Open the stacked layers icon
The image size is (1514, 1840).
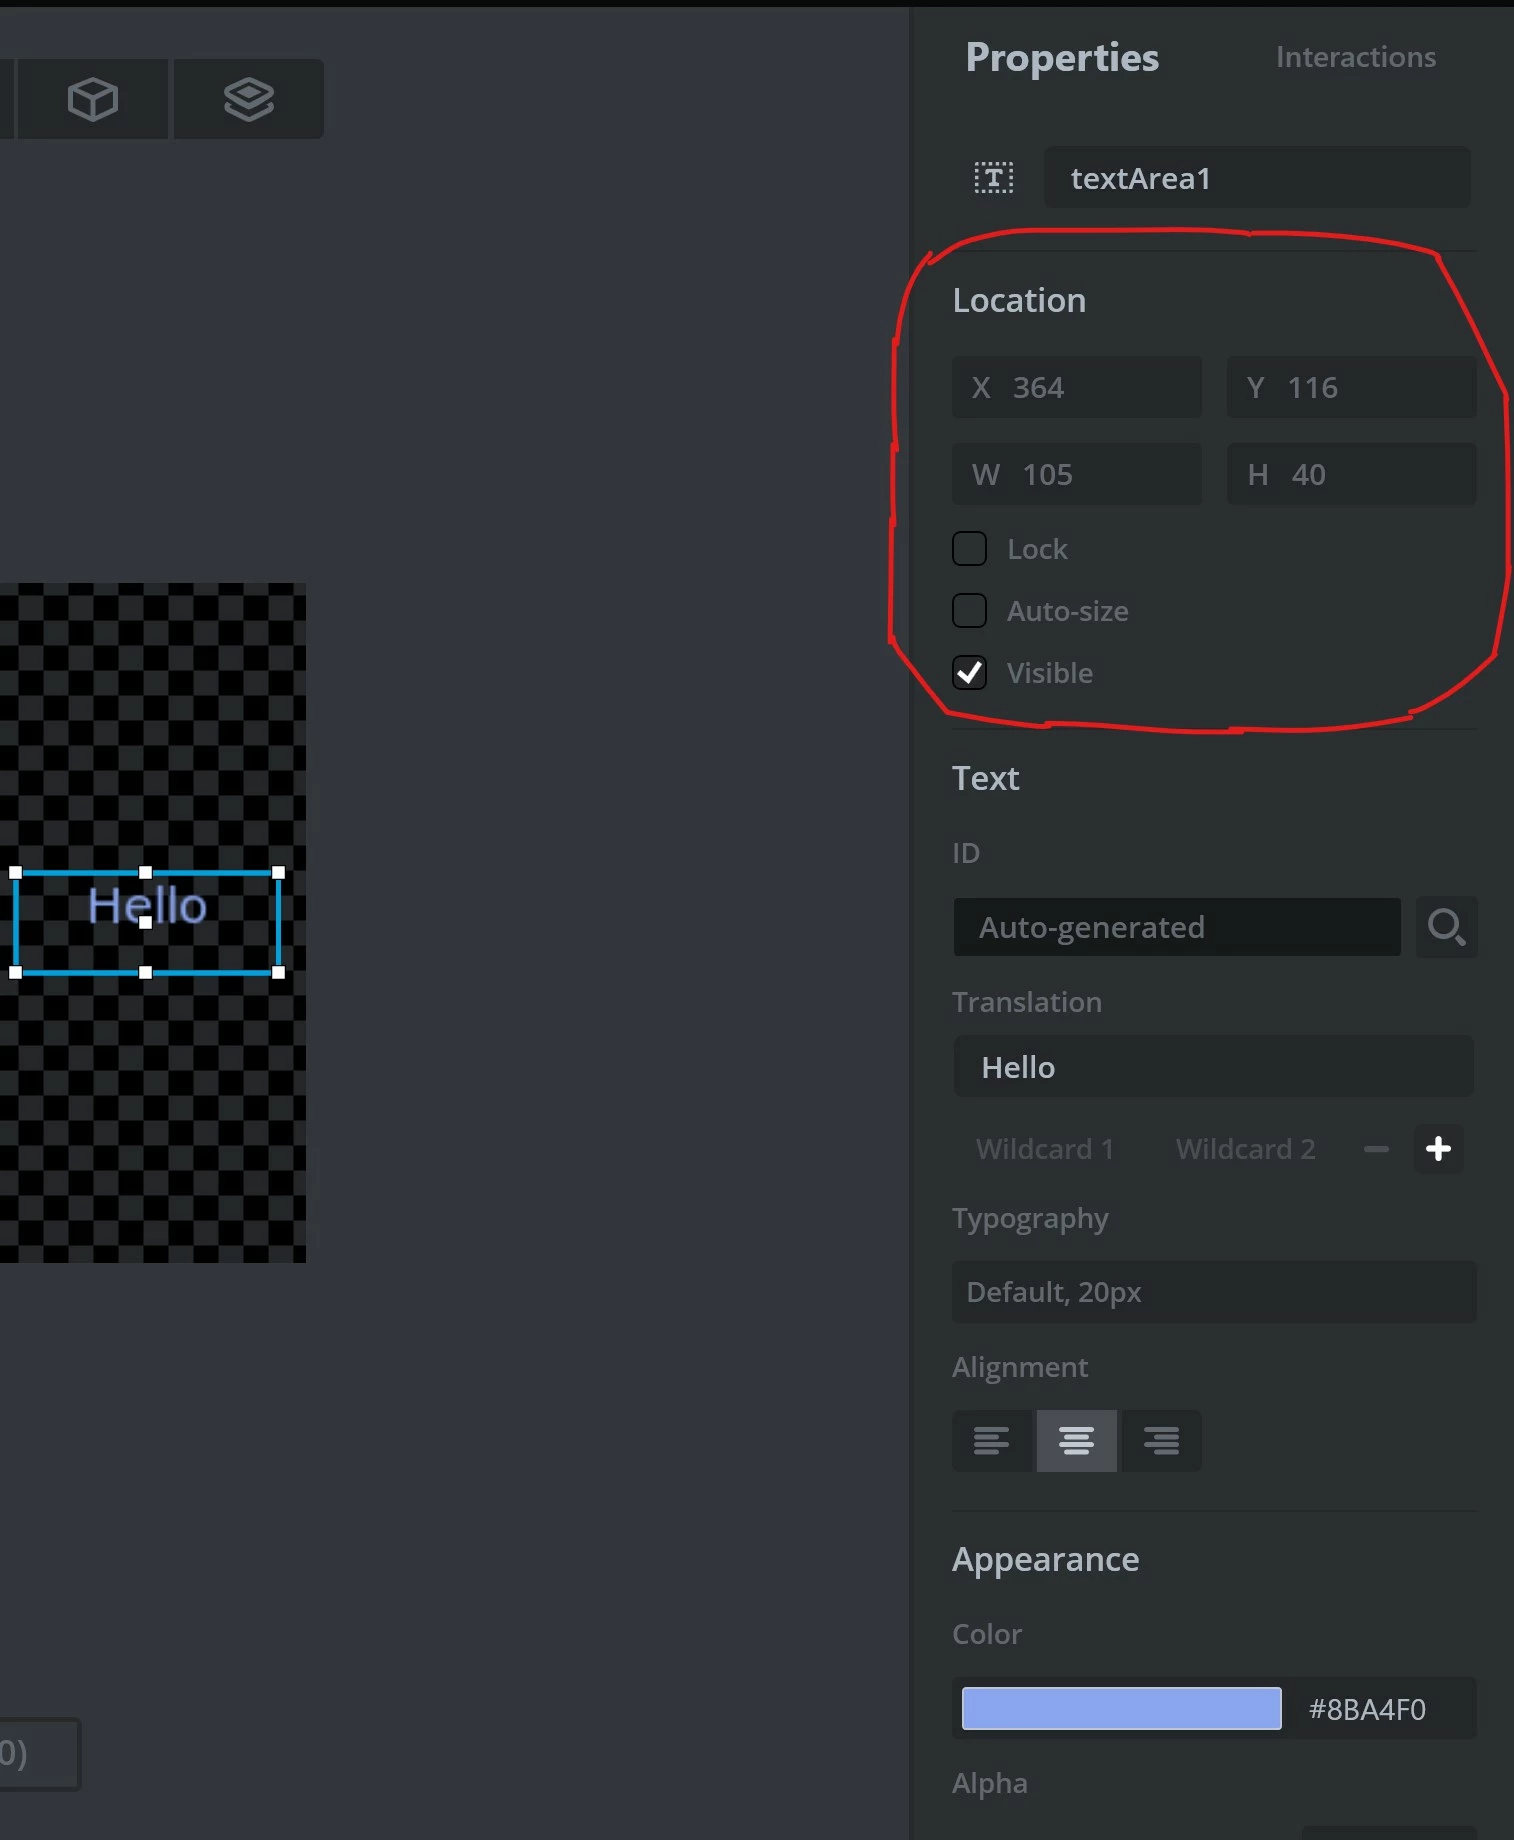point(248,99)
